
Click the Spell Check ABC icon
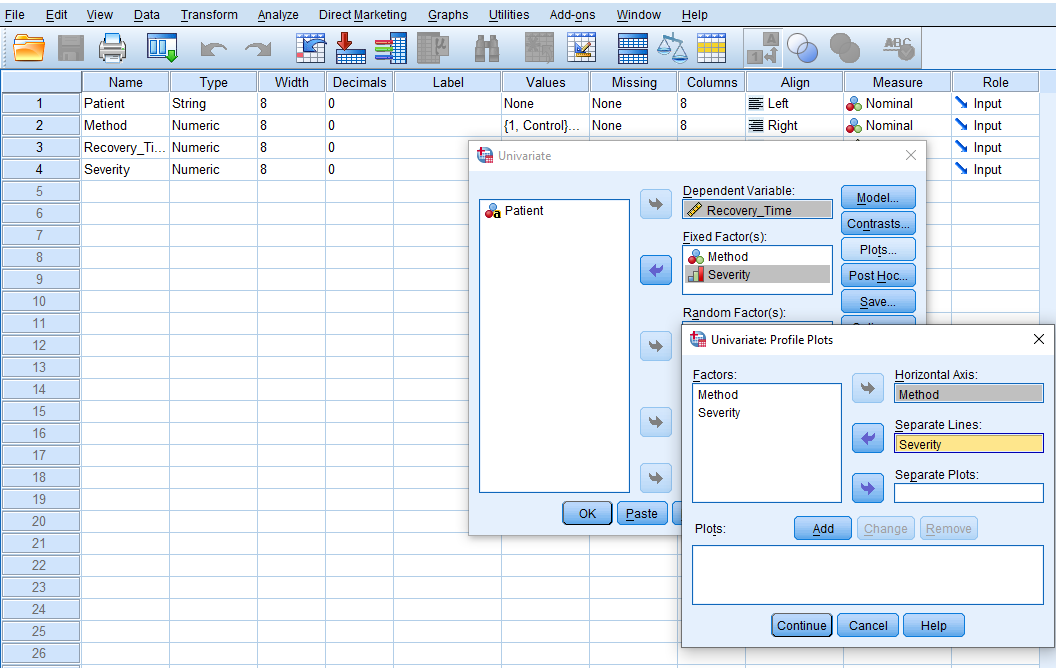click(x=898, y=48)
